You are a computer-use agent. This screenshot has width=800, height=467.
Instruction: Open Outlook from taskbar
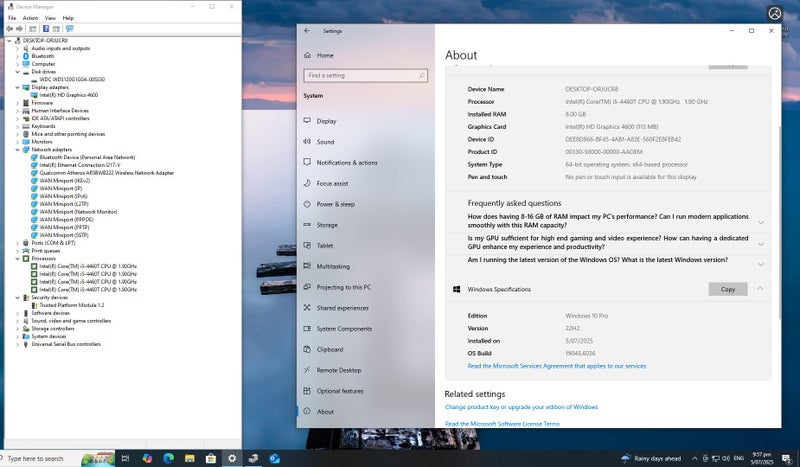pyautogui.click(x=274, y=458)
